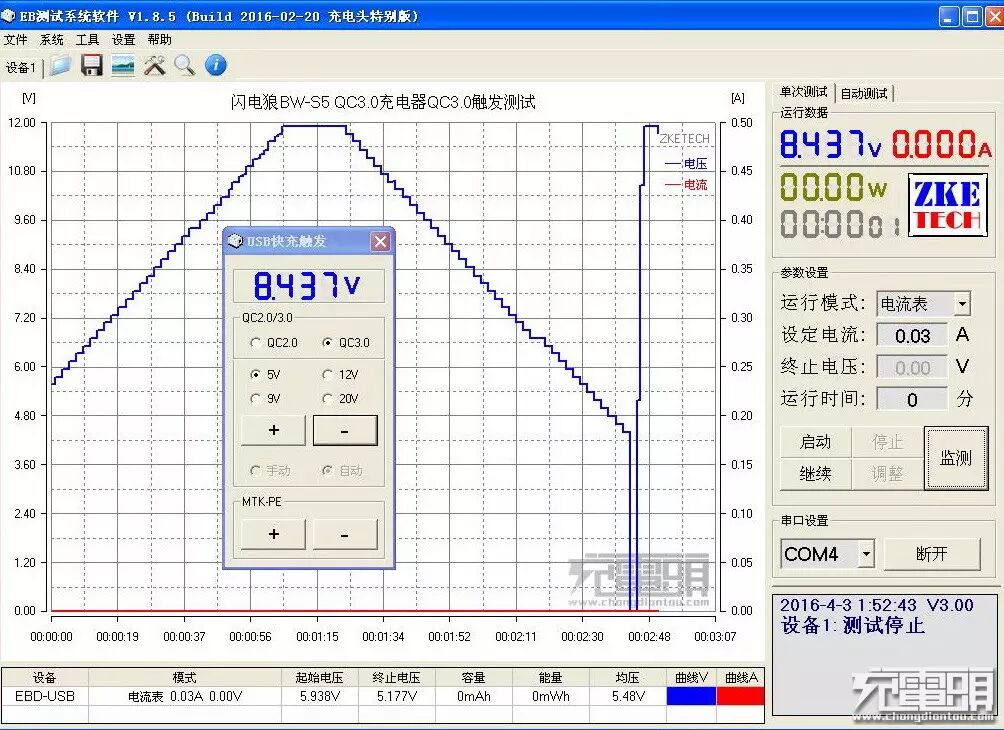Choose the 5V voltage option
Image resolution: width=1004 pixels, height=730 pixels.
coord(265,375)
